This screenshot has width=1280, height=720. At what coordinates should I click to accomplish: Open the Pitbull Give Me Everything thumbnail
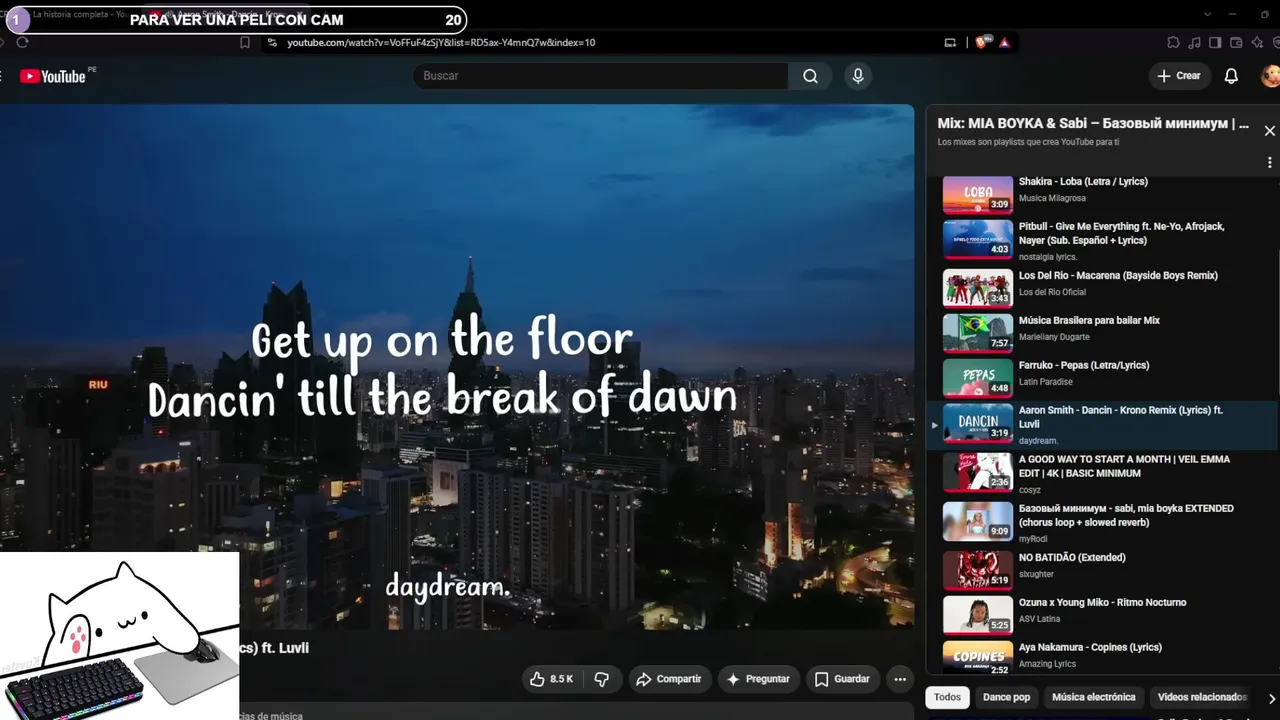click(x=978, y=240)
